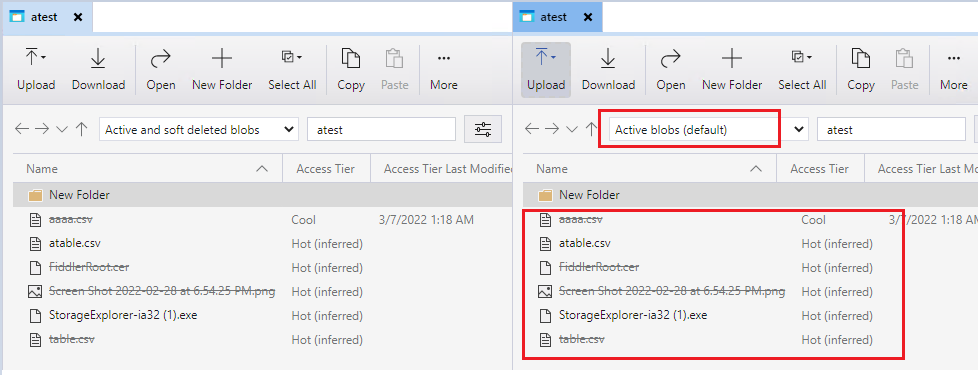Click Open in the left pane toolbar

[160, 70]
